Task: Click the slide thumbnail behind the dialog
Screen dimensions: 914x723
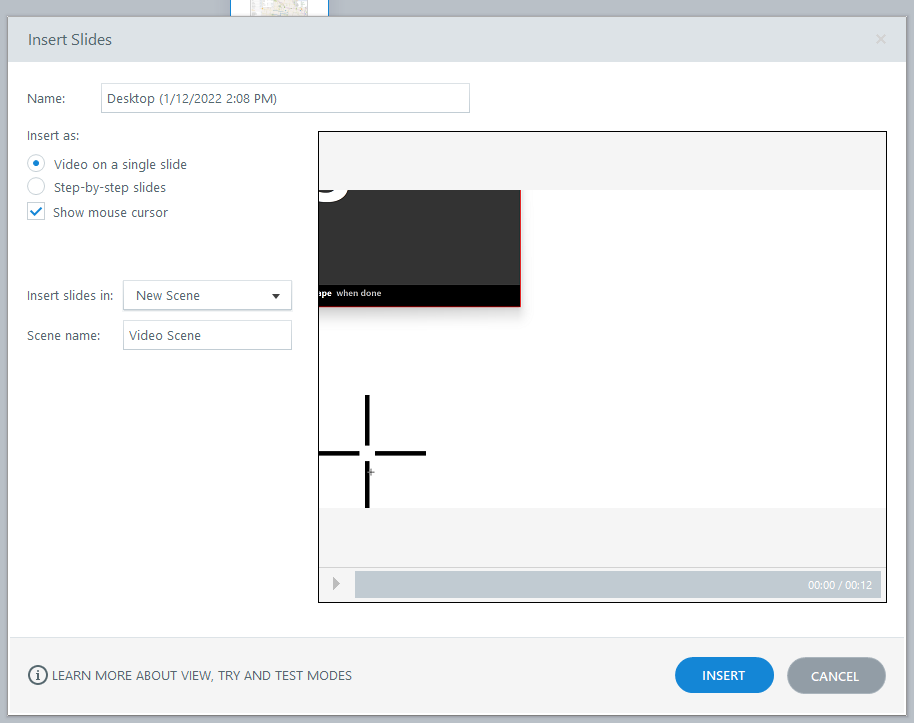Action: (x=279, y=8)
